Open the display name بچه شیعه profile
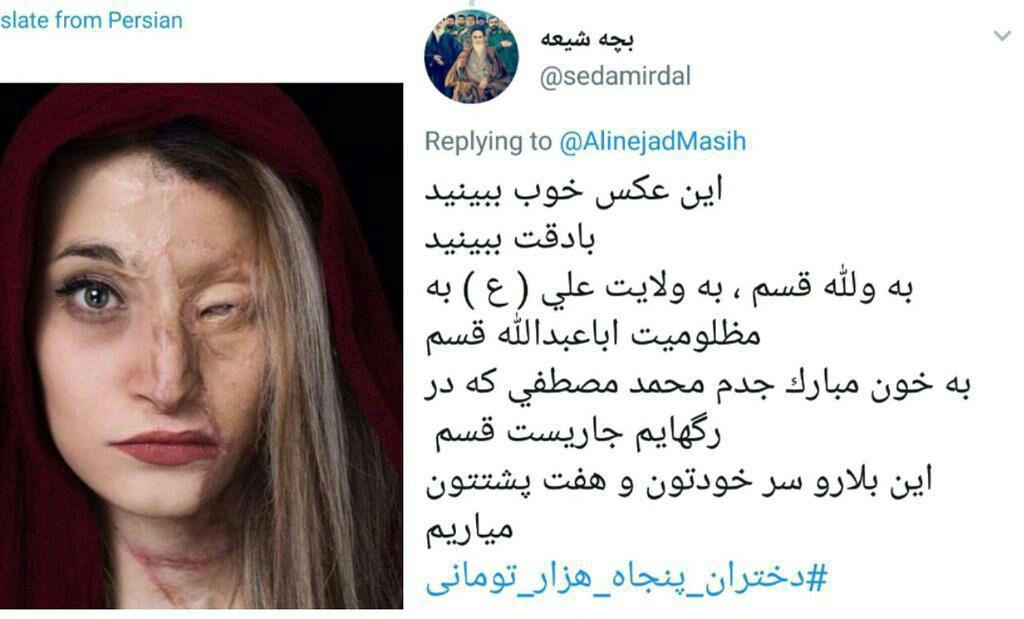The width and height of the screenshot is (1024, 619). coord(586,40)
